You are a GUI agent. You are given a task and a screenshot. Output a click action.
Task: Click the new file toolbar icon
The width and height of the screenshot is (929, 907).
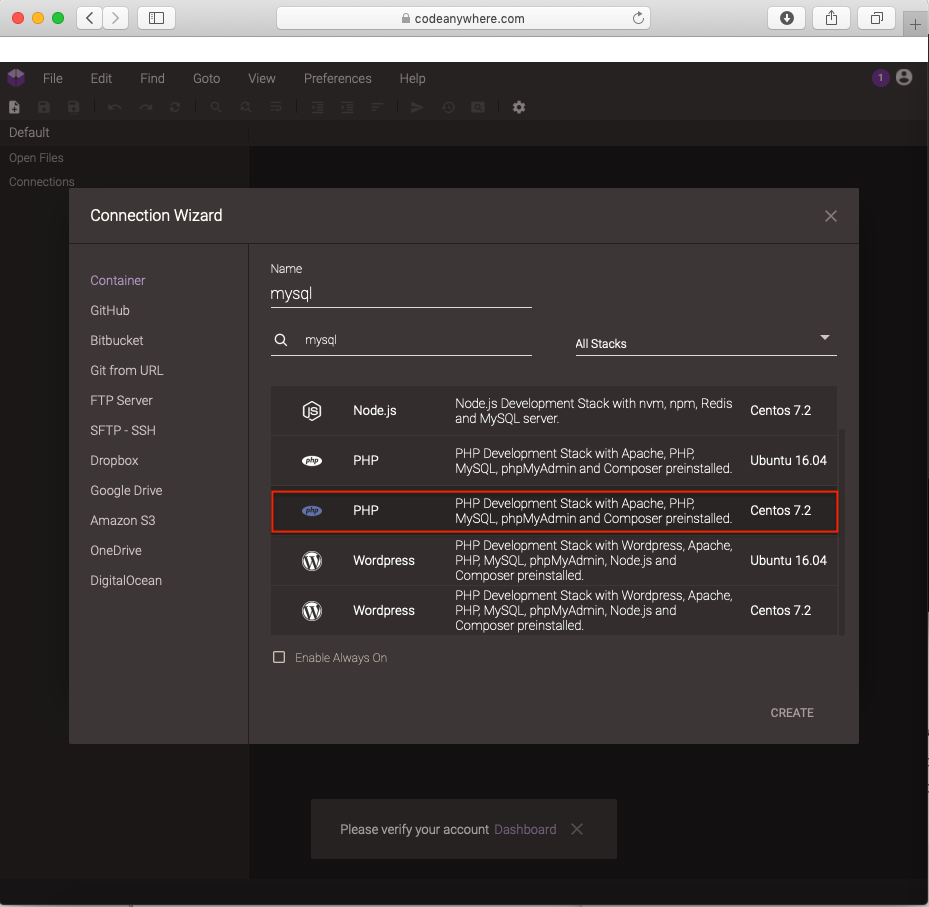pos(14,107)
